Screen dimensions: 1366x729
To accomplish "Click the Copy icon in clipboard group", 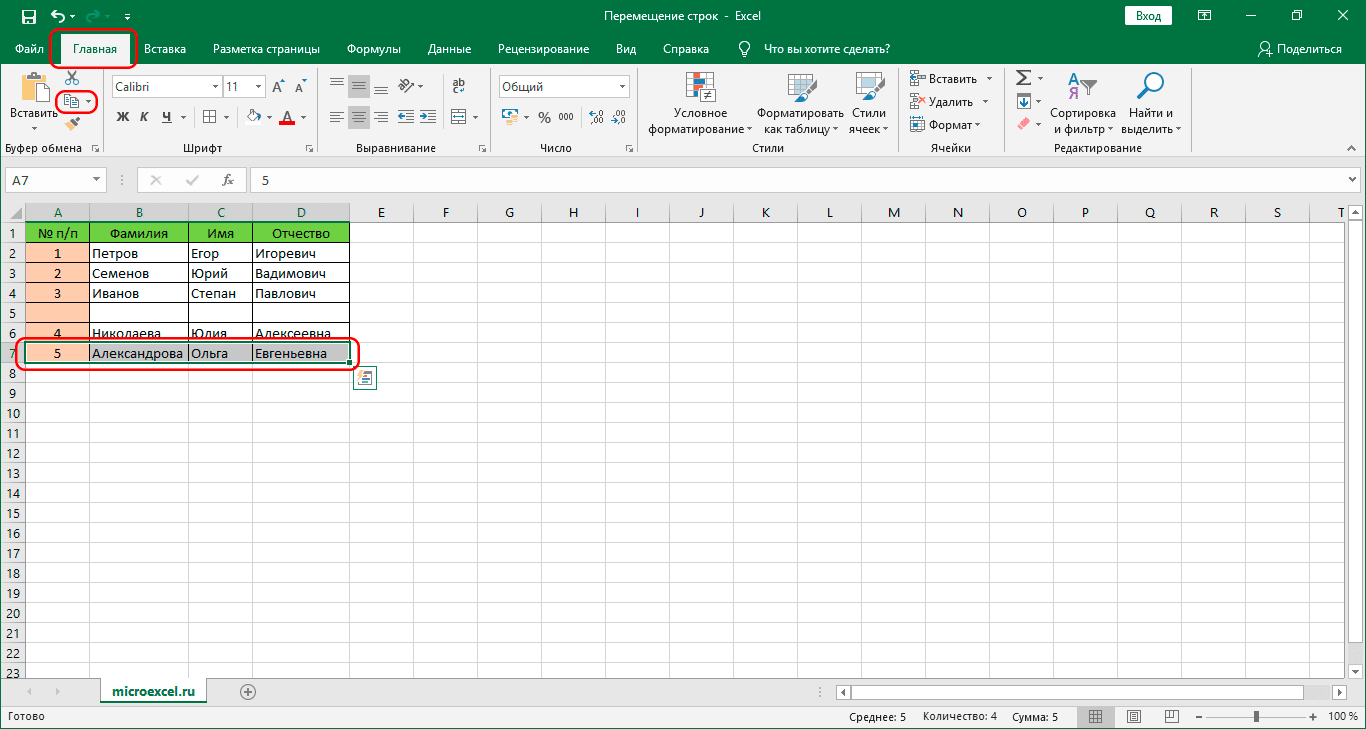I will pos(72,102).
